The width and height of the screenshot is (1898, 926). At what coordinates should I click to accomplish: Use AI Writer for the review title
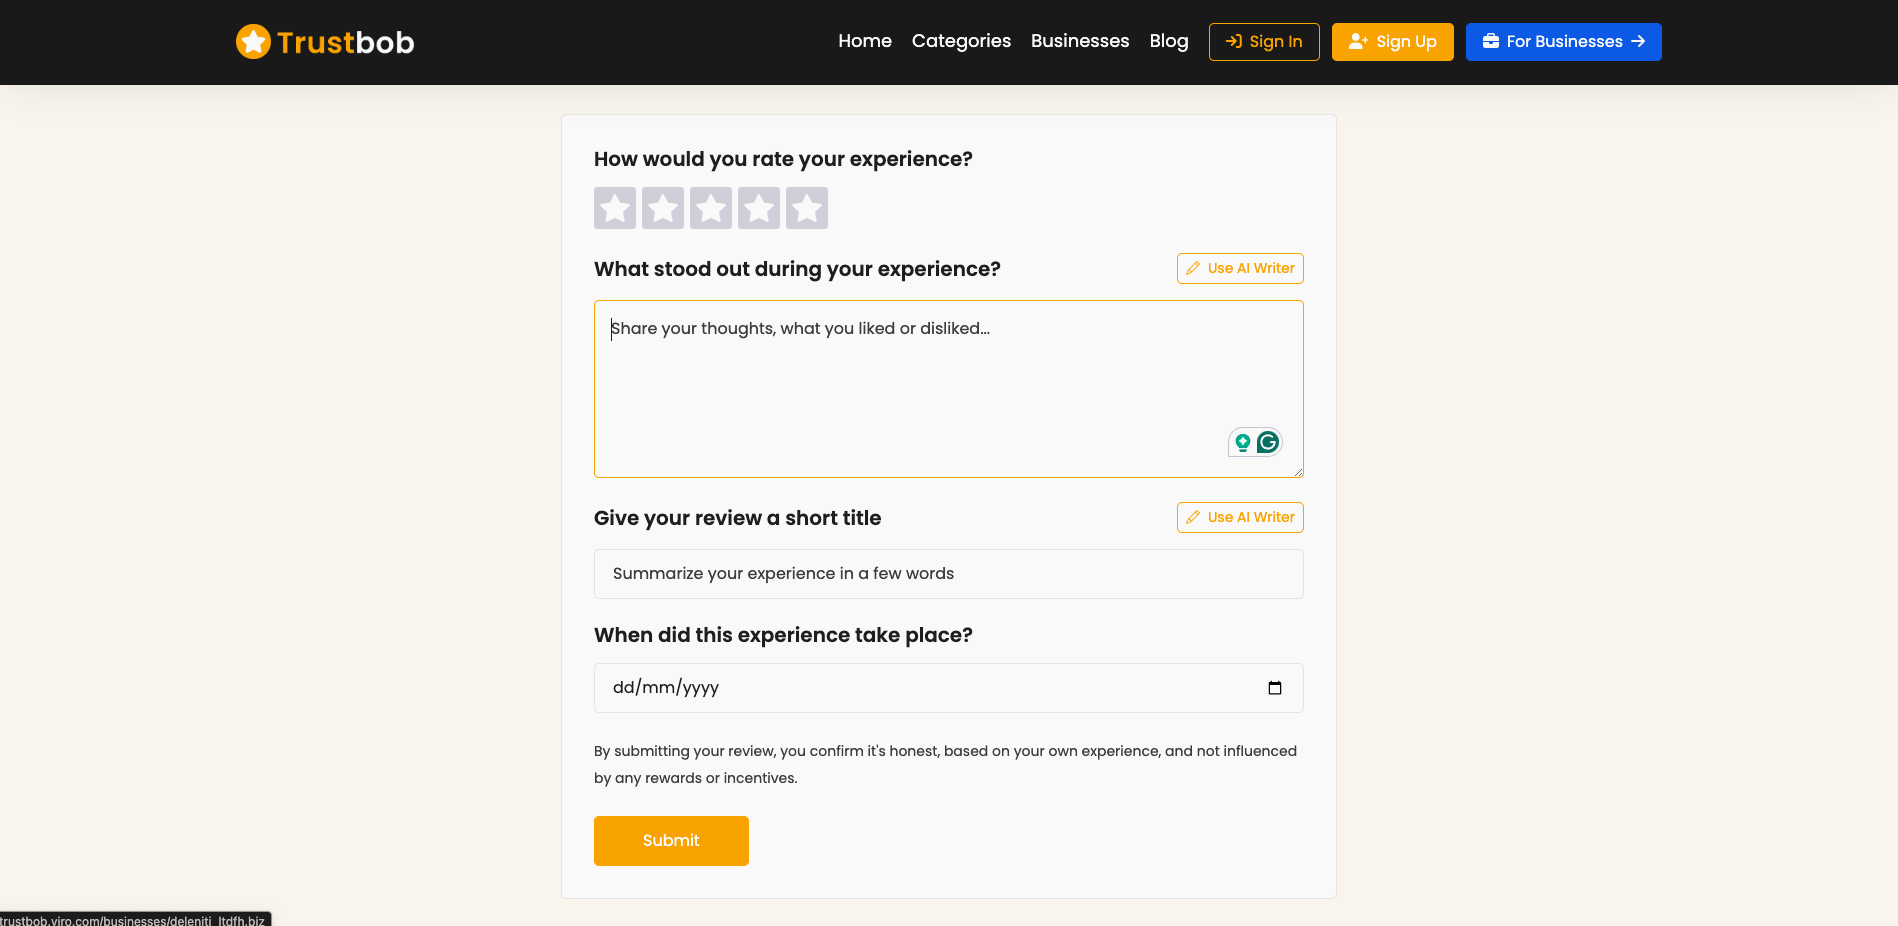[1240, 518]
